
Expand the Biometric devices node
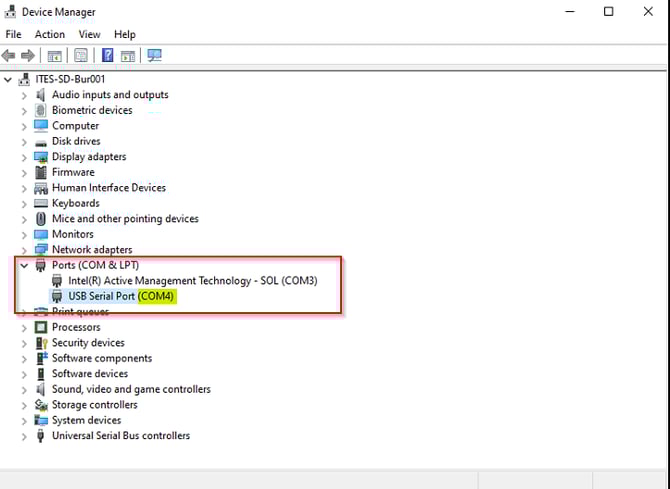pyautogui.click(x=24, y=111)
